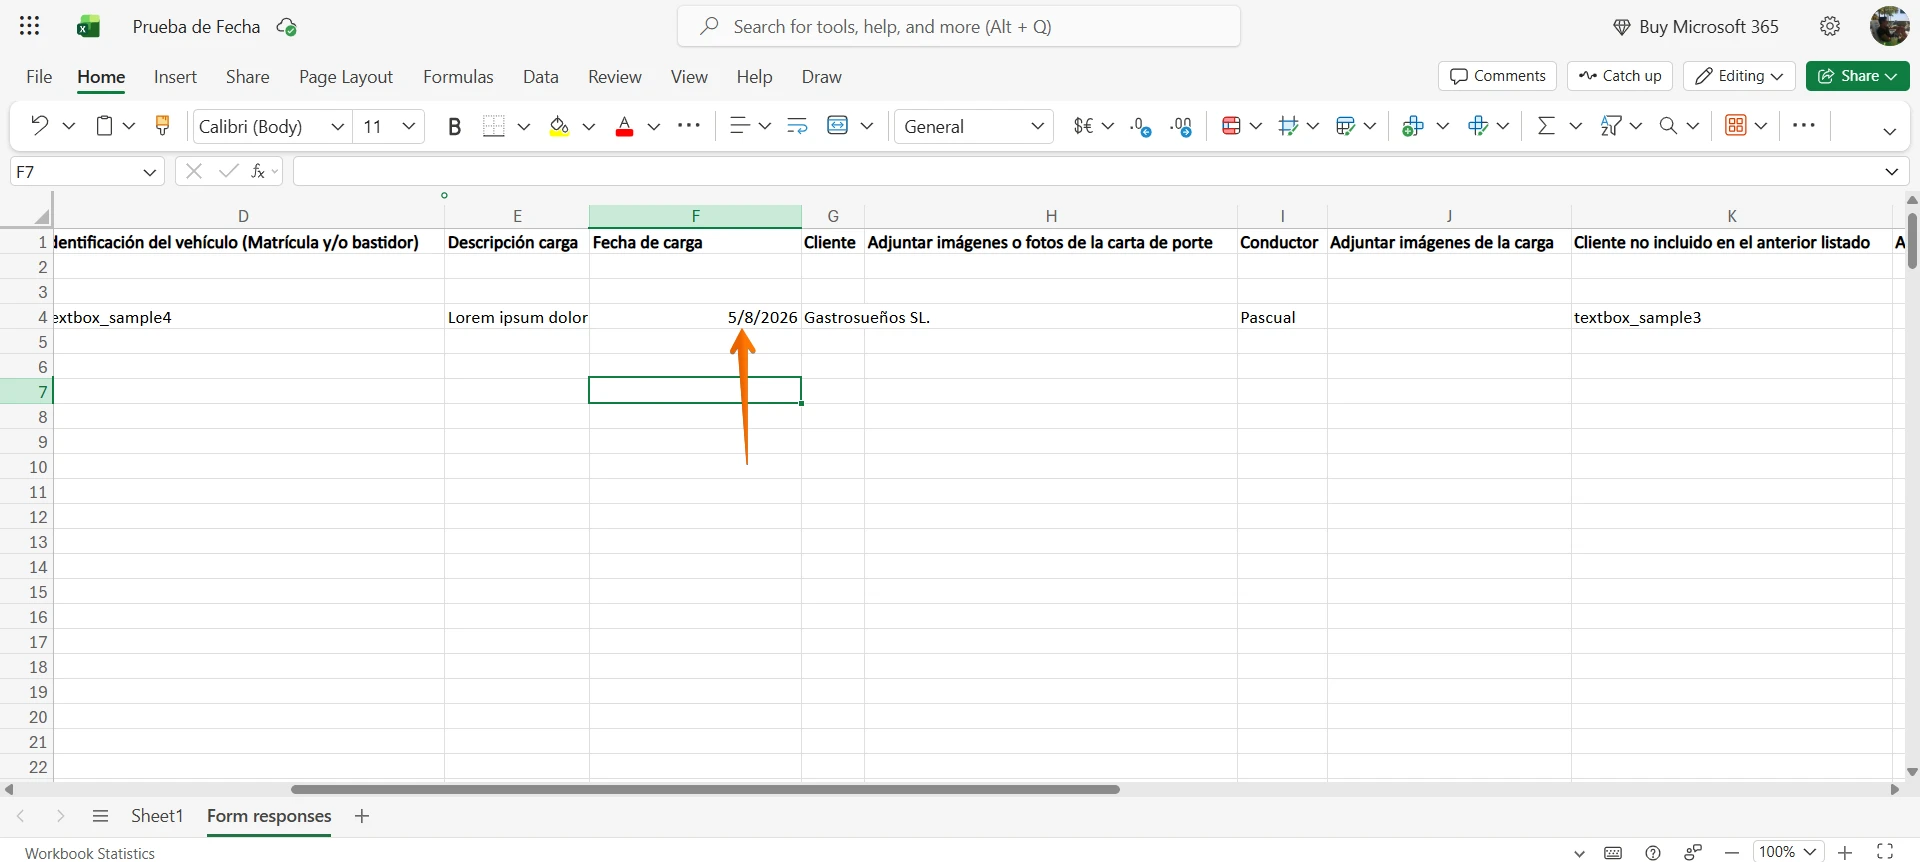Switch to the Formulas tab

(x=458, y=77)
